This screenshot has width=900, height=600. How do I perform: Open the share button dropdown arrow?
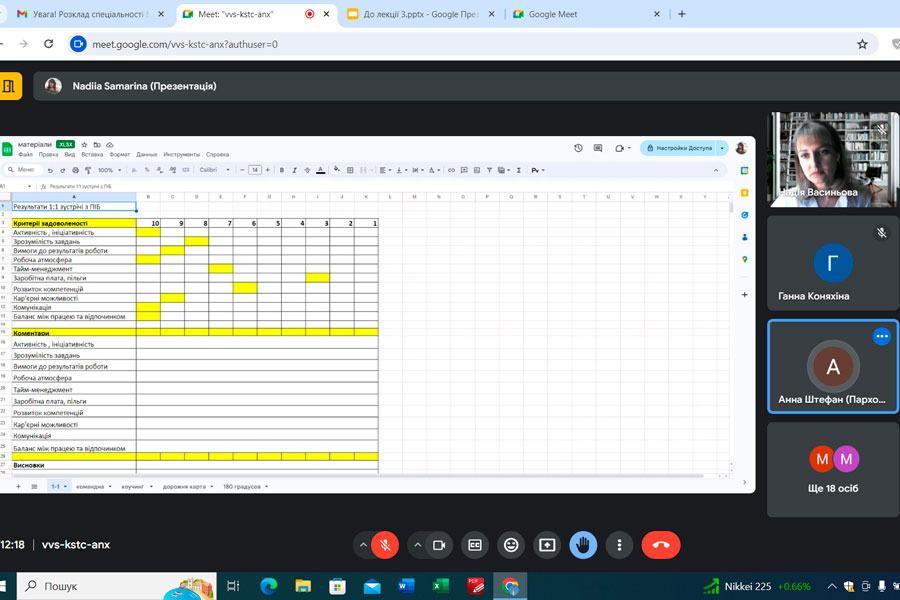click(x=722, y=148)
